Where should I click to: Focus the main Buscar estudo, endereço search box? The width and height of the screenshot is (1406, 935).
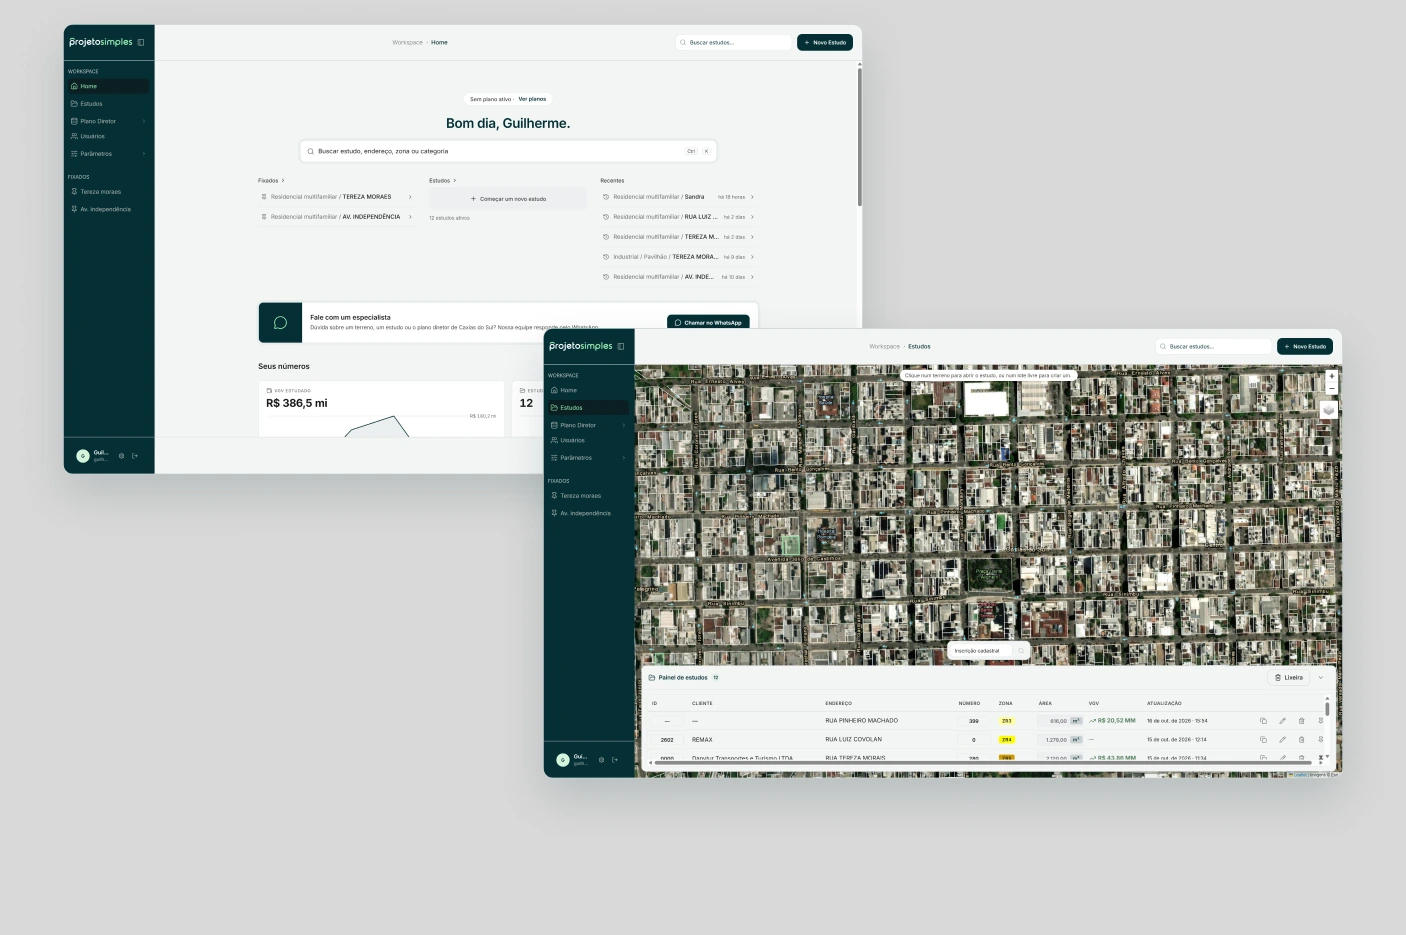pyautogui.click(x=508, y=151)
